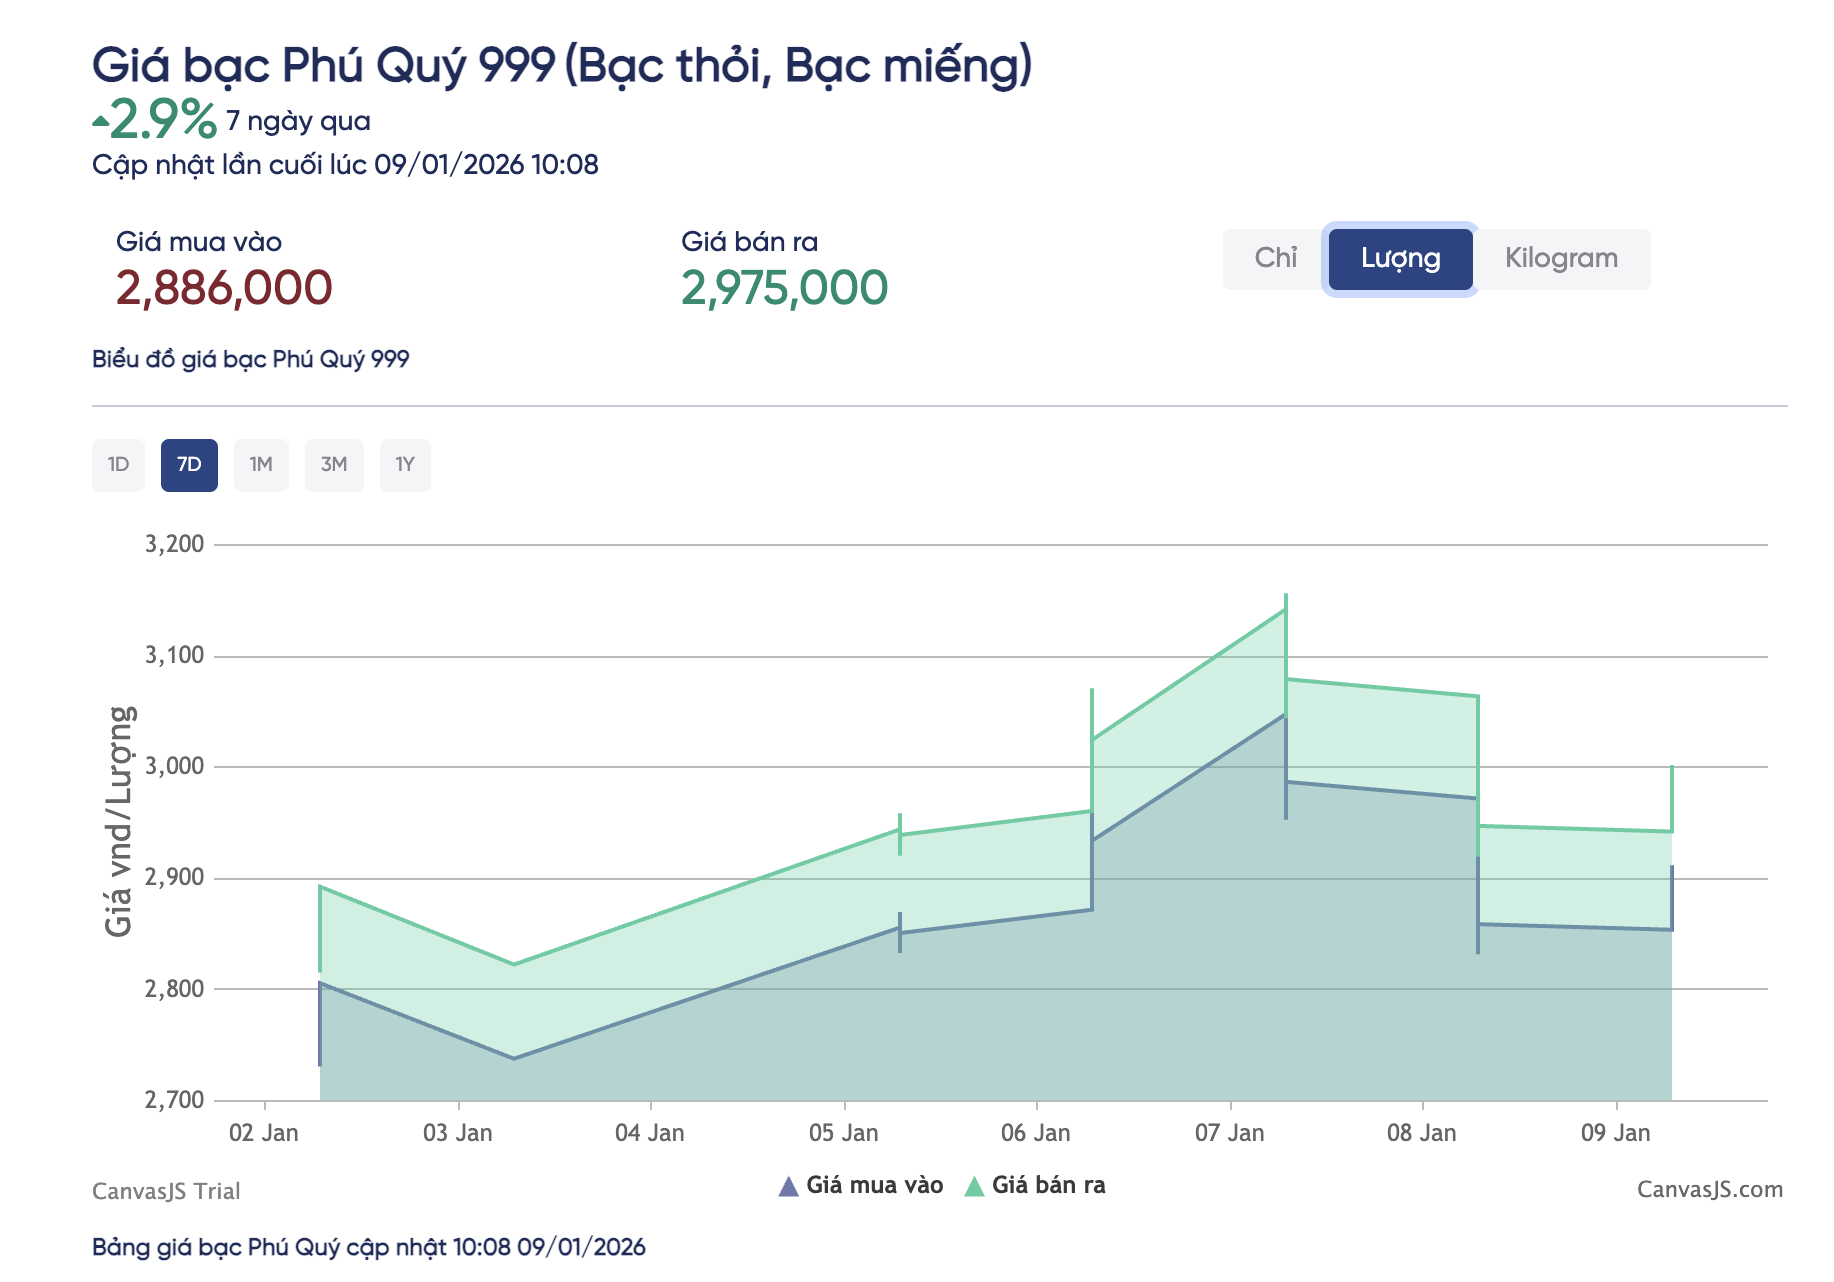Select the 7D time range

coord(189,465)
